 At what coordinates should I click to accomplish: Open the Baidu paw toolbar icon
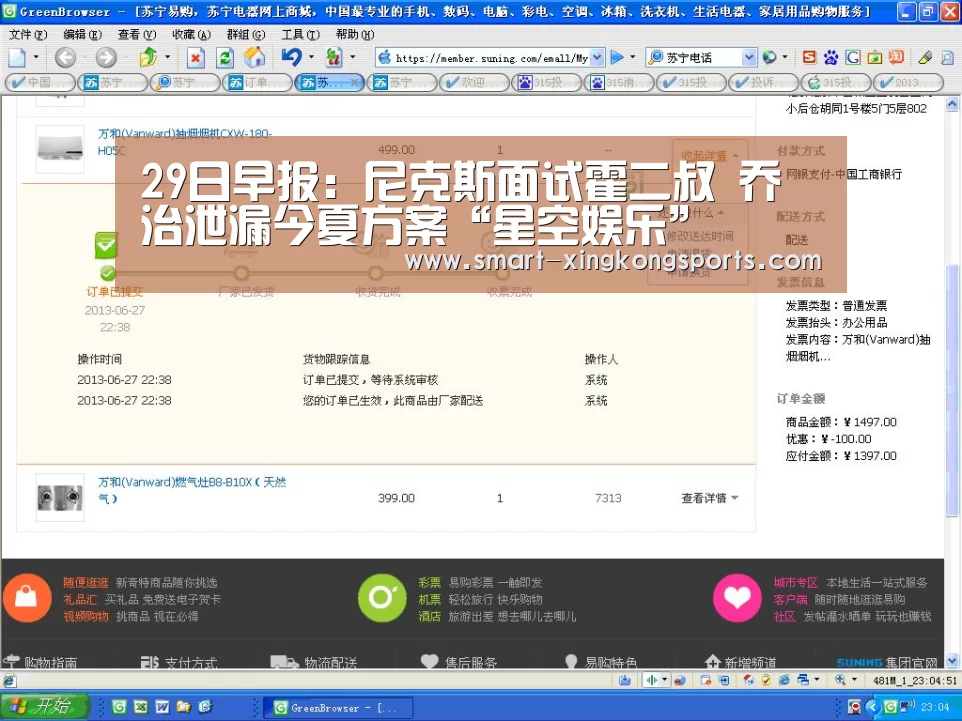click(x=831, y=58)
